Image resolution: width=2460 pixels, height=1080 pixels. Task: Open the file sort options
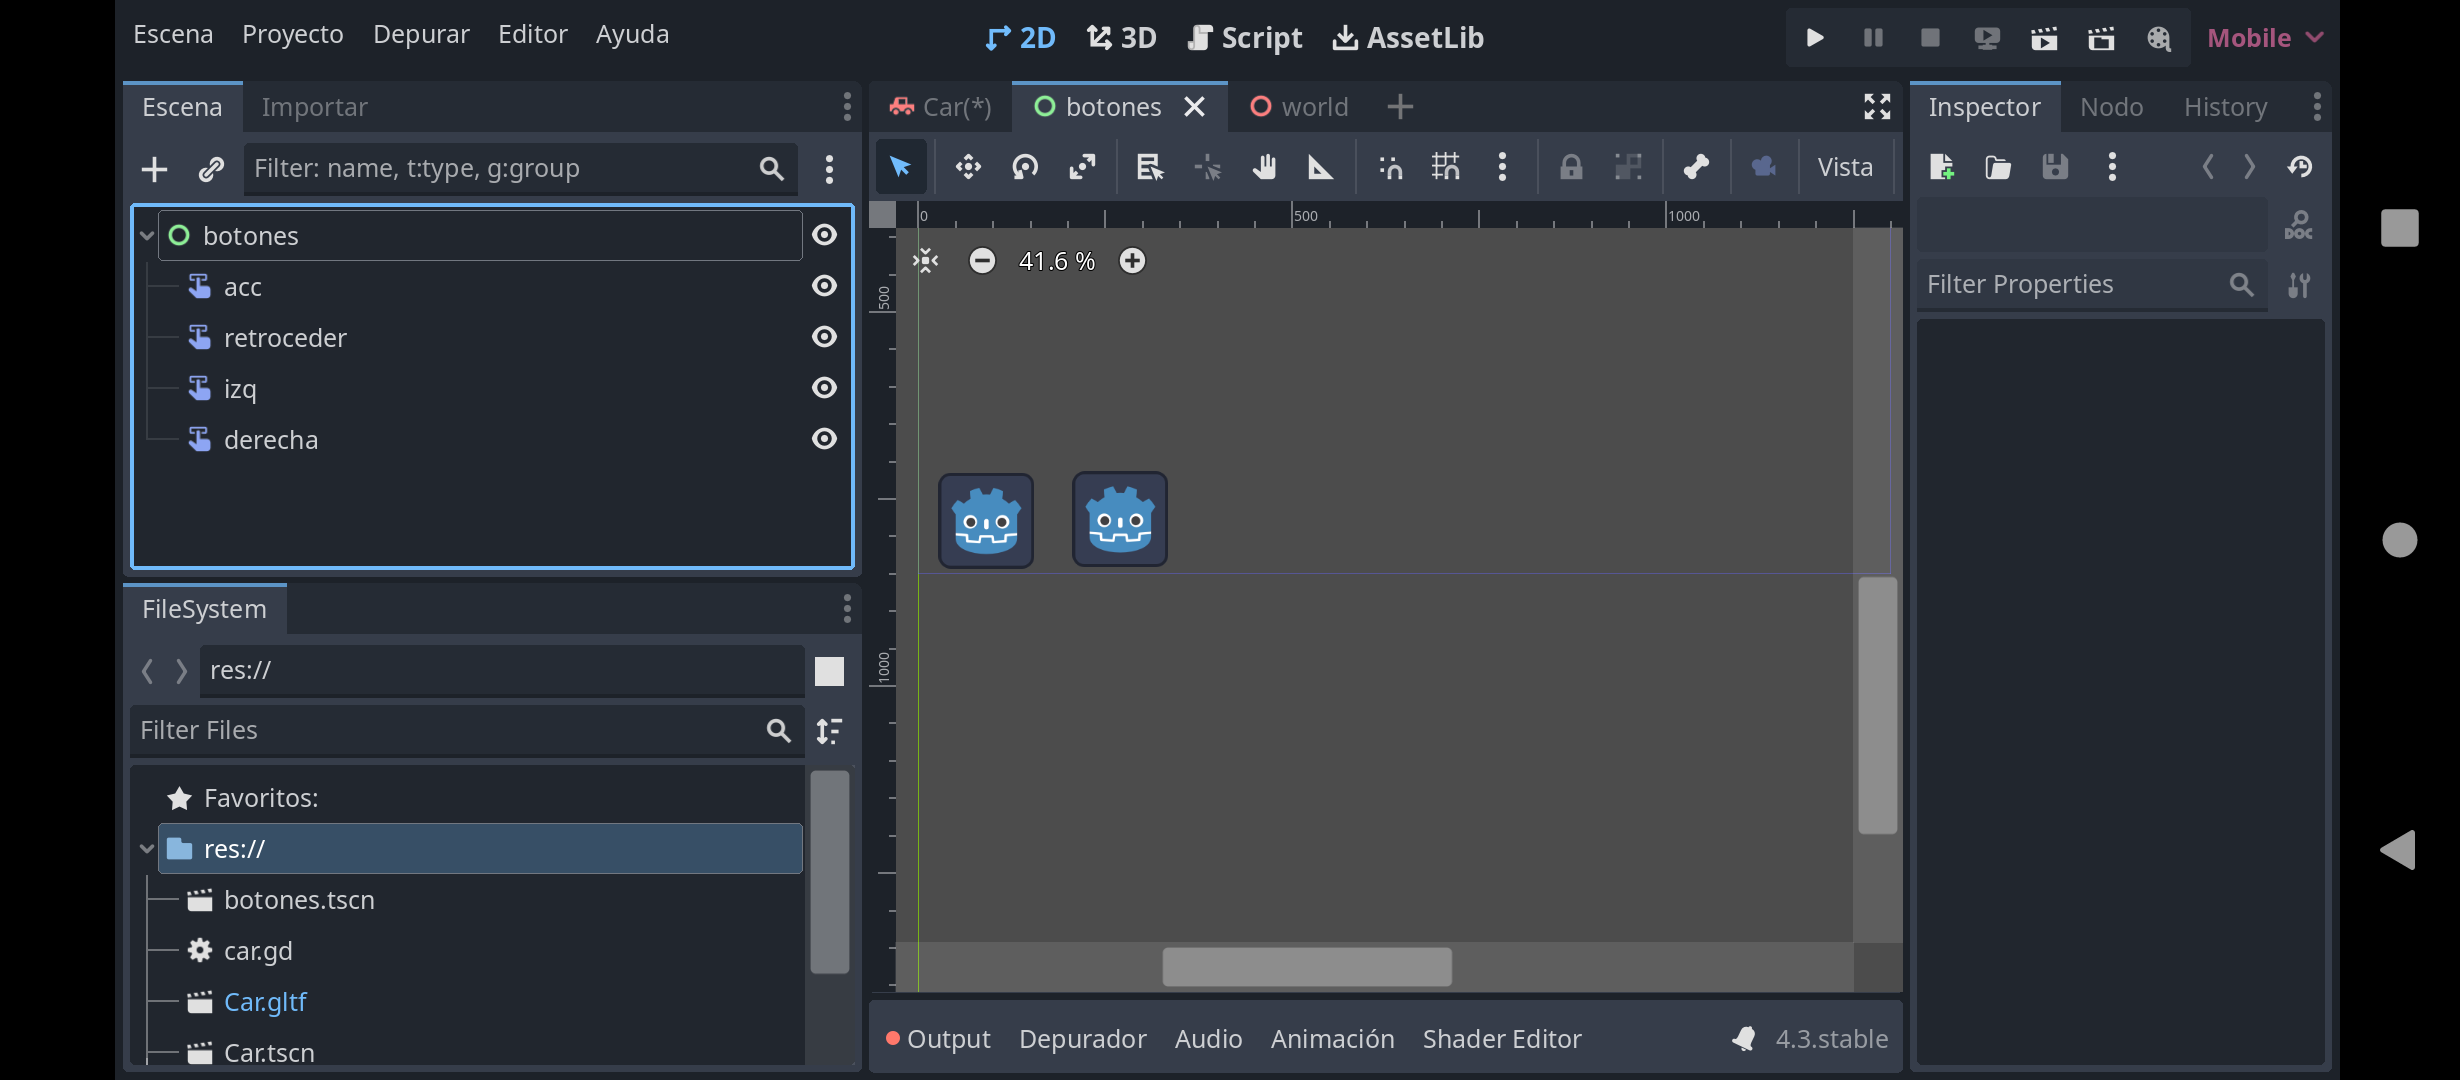pos(829,731)
